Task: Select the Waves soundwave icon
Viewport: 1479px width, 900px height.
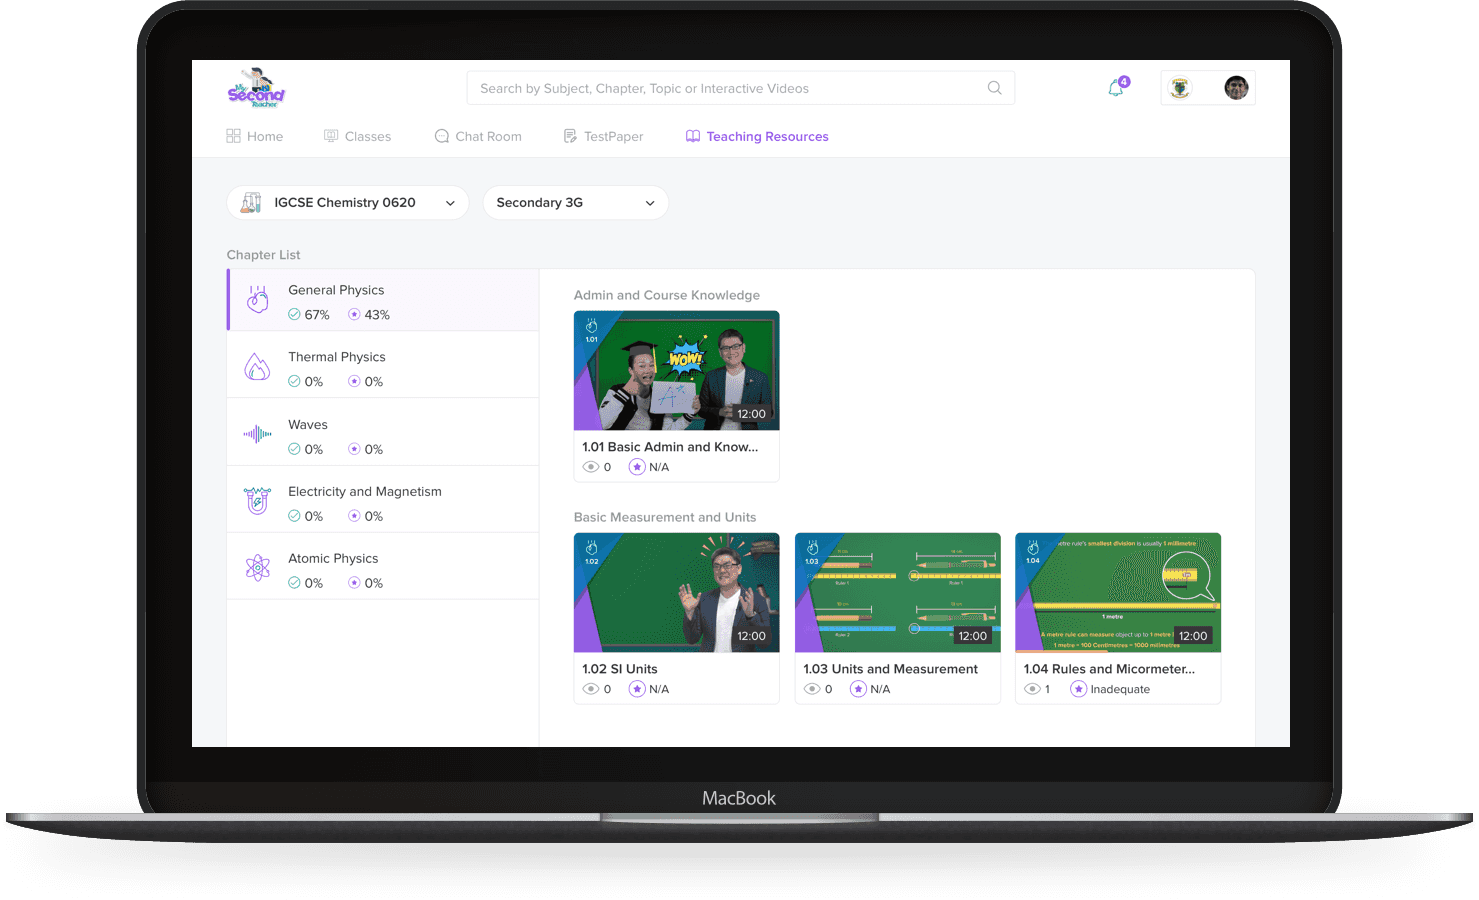Action: [257, 434]
